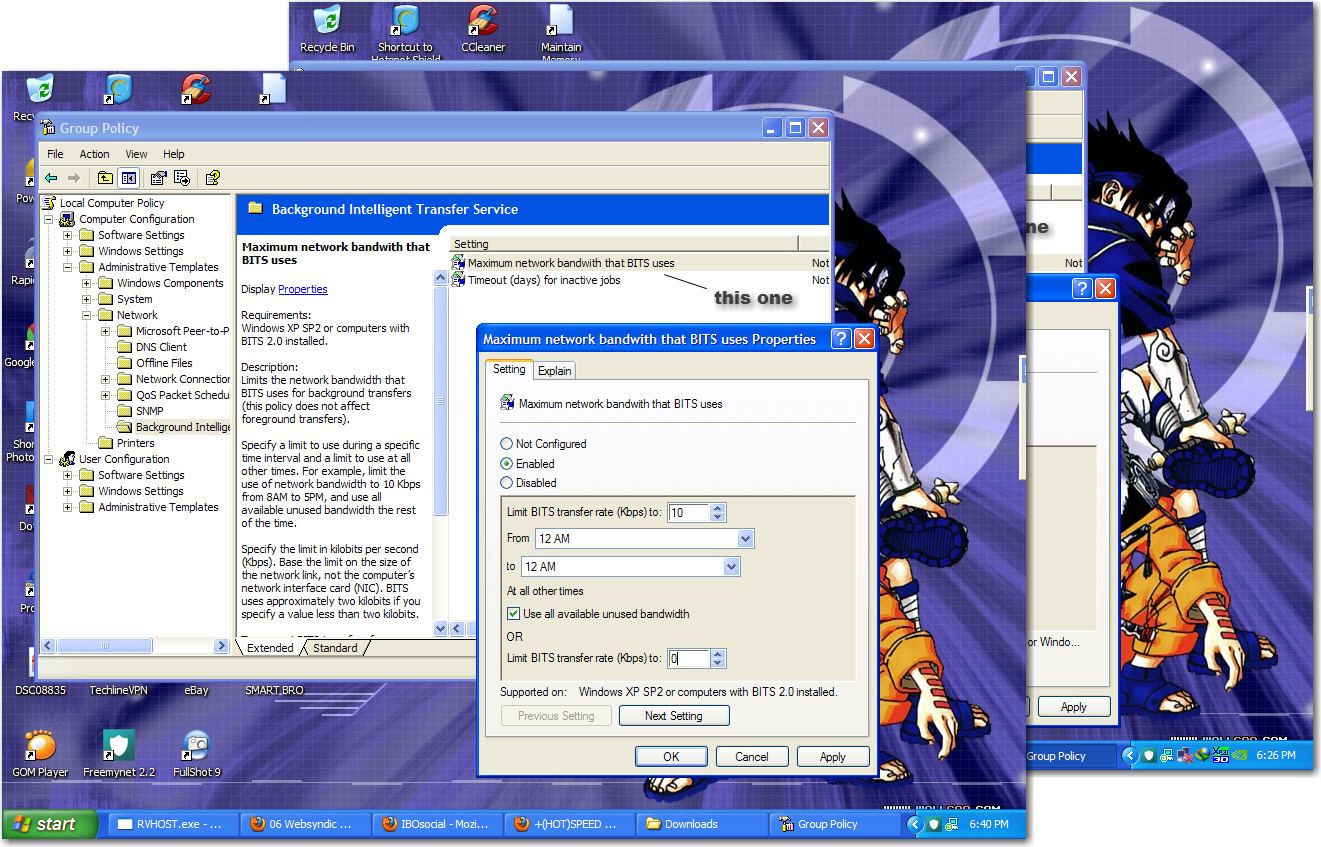This screenshot has height=847, width=1321.
Task: Click the shield tray icon in front taskbar
Action: click(x=934, y=824)
